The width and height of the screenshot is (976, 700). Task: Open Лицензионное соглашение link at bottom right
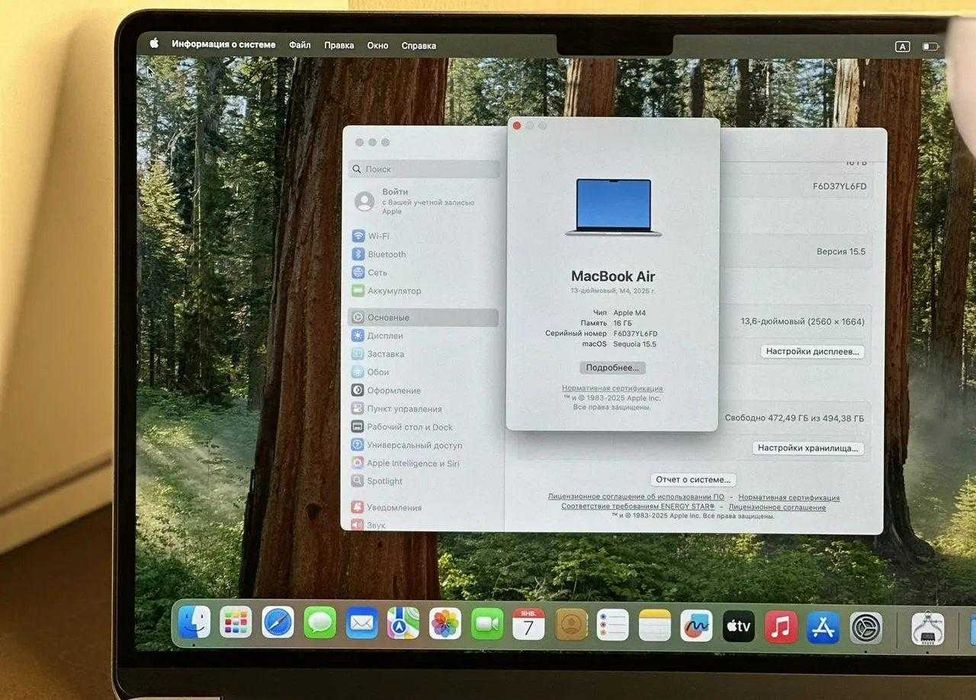click(x=777, y=507)
